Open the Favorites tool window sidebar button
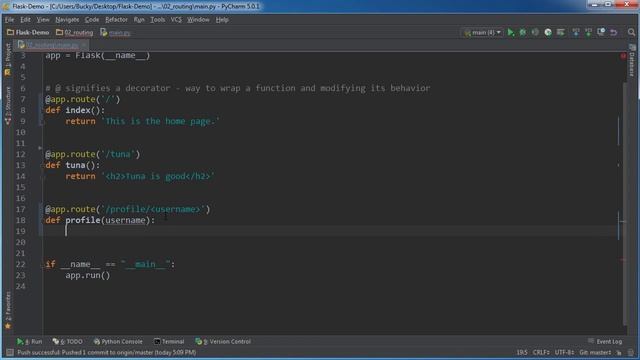The height and width of the screenshot is (360, 640). coord(8,310)
